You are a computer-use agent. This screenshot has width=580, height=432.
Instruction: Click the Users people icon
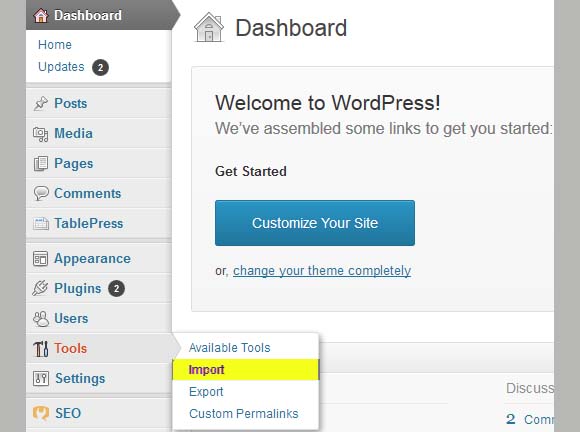41,318
